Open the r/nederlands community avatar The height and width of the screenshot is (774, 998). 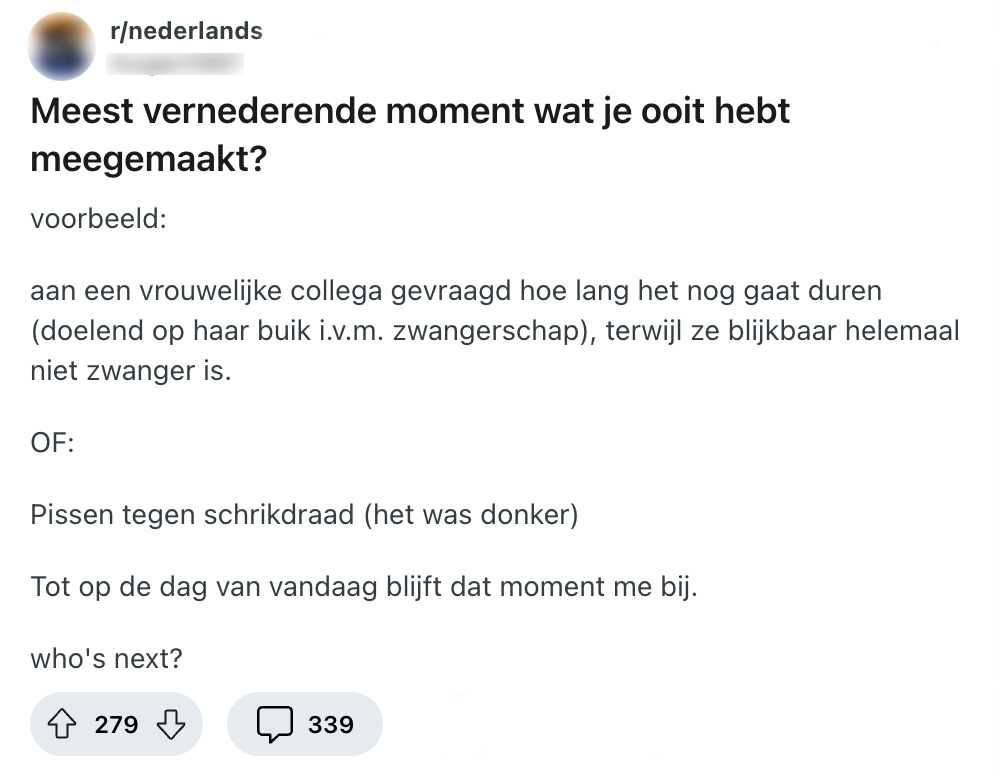click(x=63, y=46)
